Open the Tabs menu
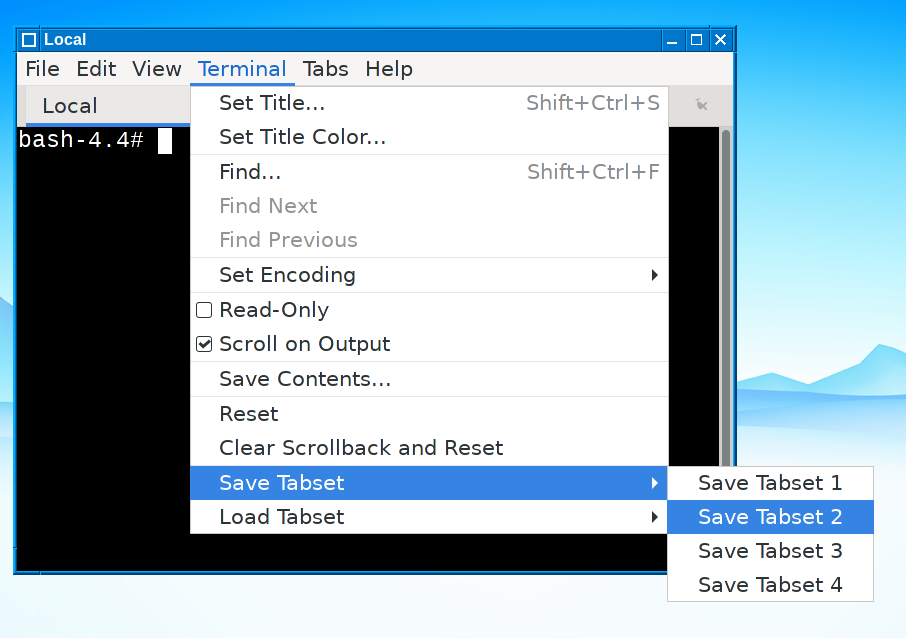This screenshot has height=638, width=906. [x=325, y=69]
